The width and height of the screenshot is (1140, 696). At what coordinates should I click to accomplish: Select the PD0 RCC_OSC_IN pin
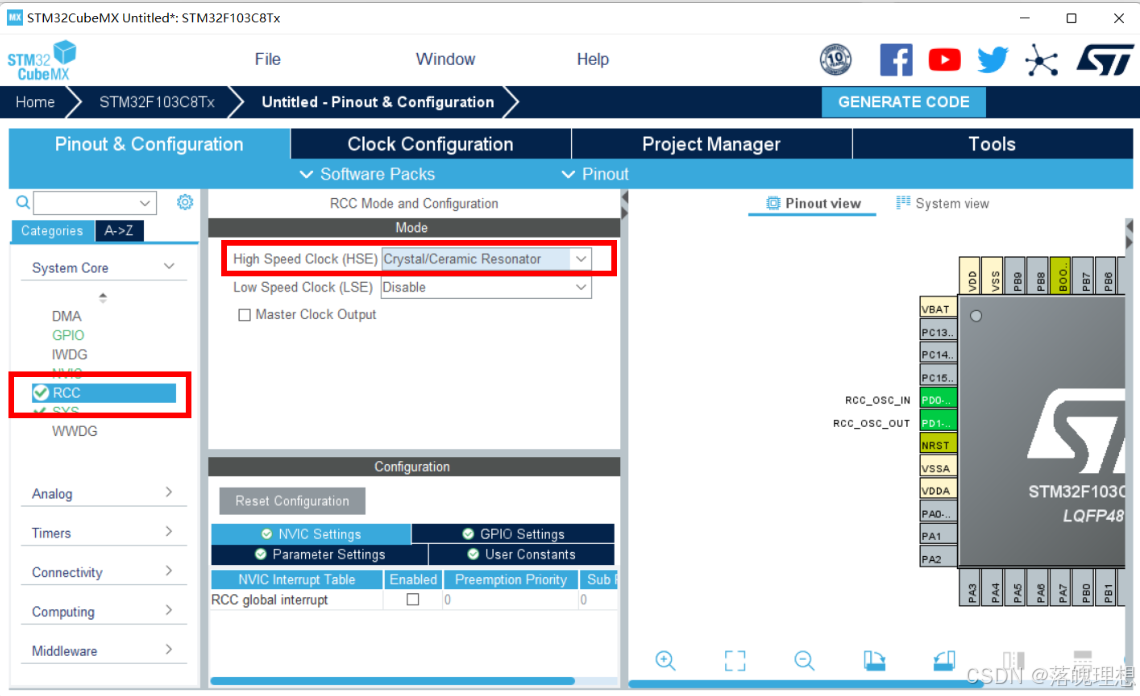pos(938,400)
